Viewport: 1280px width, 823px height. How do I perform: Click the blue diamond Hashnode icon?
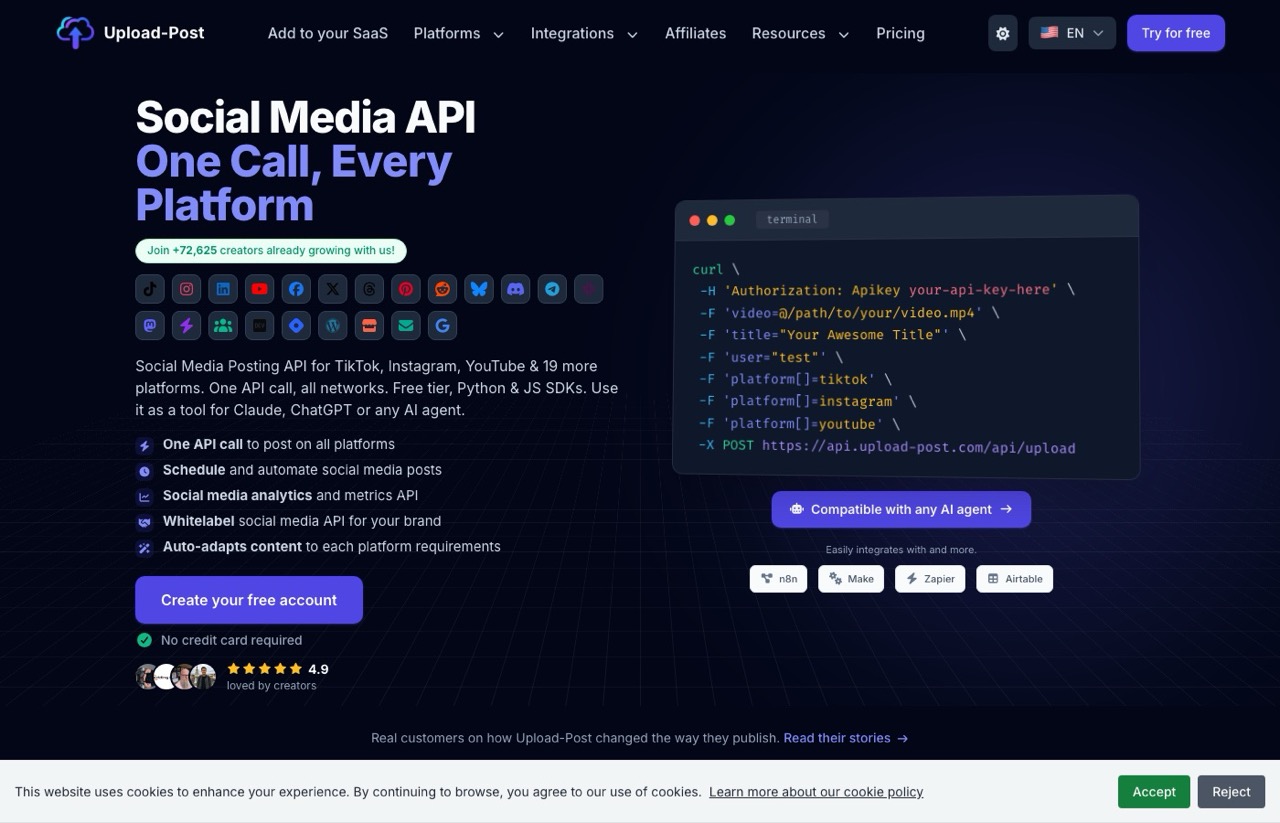click(296, 325)
